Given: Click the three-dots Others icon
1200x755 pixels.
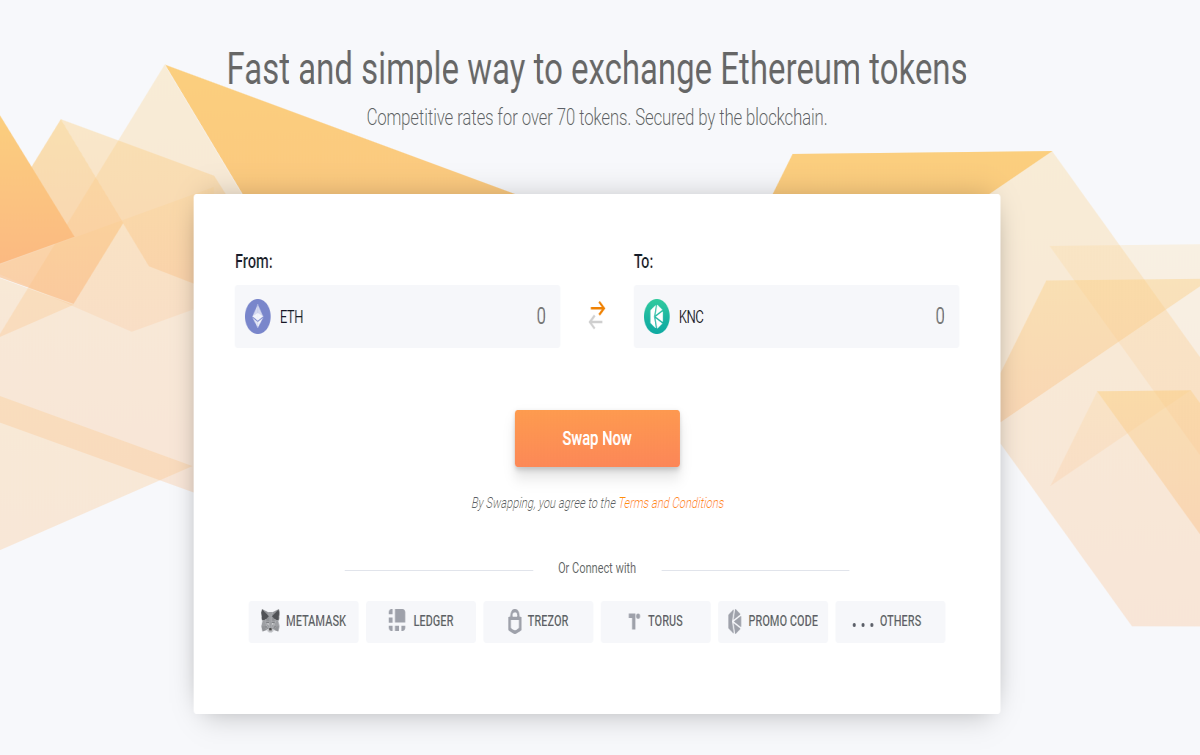Looking at the screenshot, I should click(x=862, y=624).
